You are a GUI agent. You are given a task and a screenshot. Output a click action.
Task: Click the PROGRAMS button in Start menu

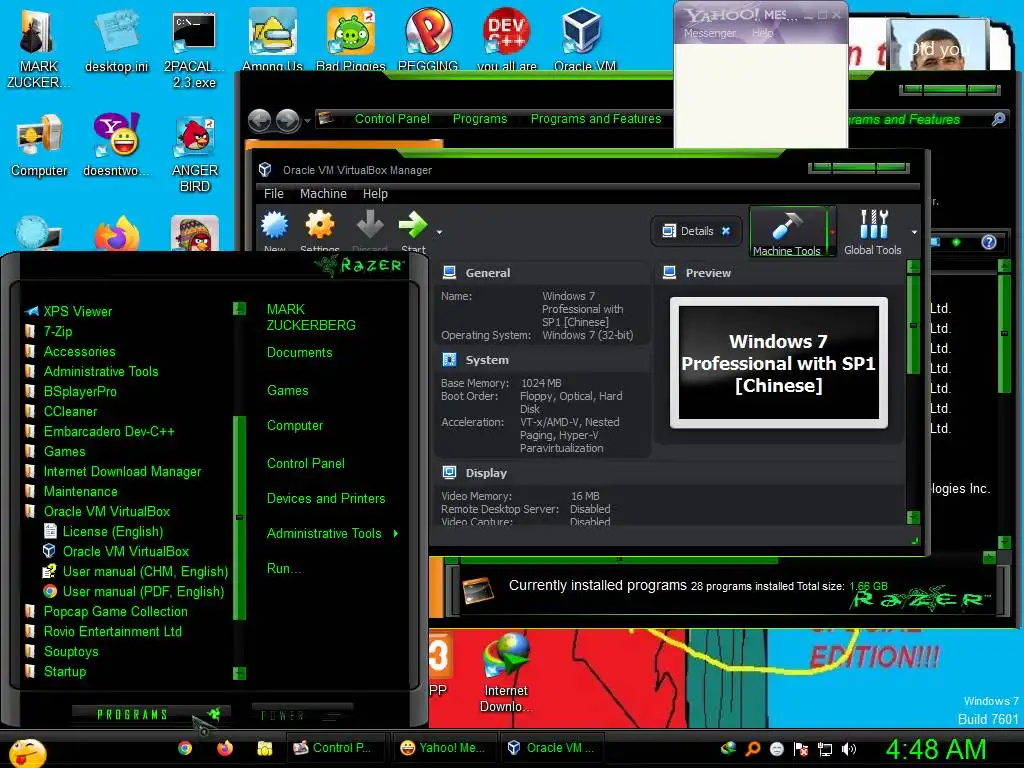click(x=150, y=714)
